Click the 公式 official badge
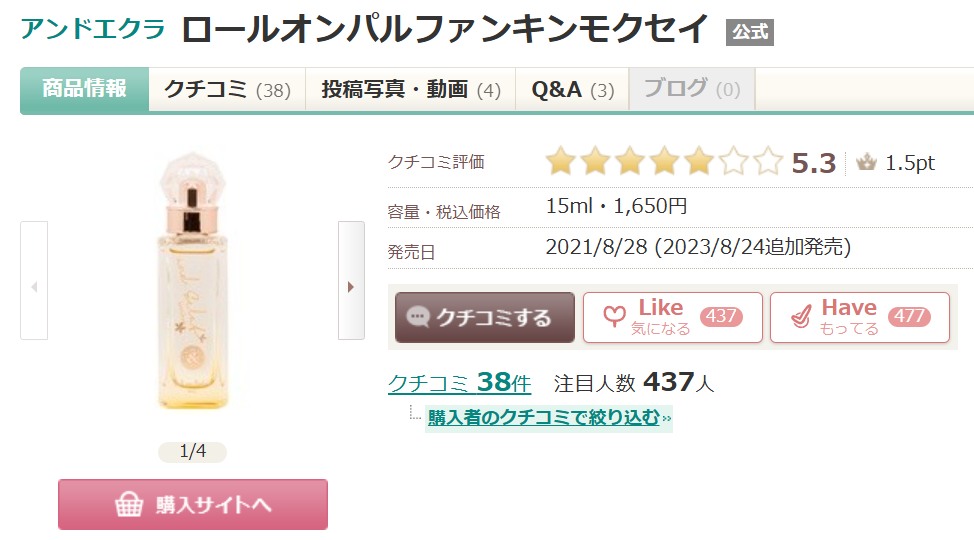Viewport: 974px width, 540px height. 749,32
